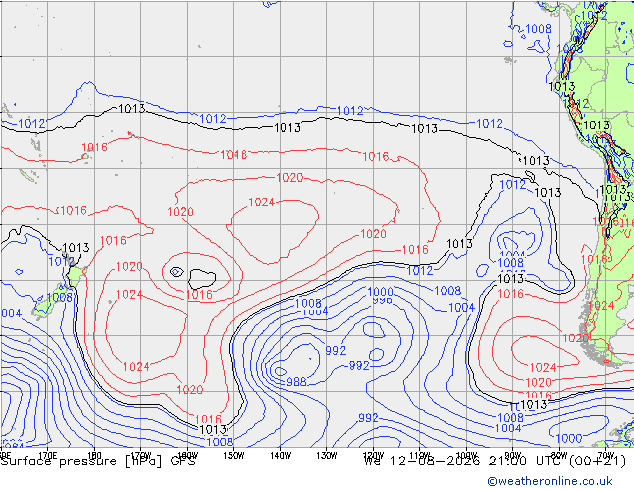Open the weatheronline.co.uk copyright link

(x=549, y=481)
